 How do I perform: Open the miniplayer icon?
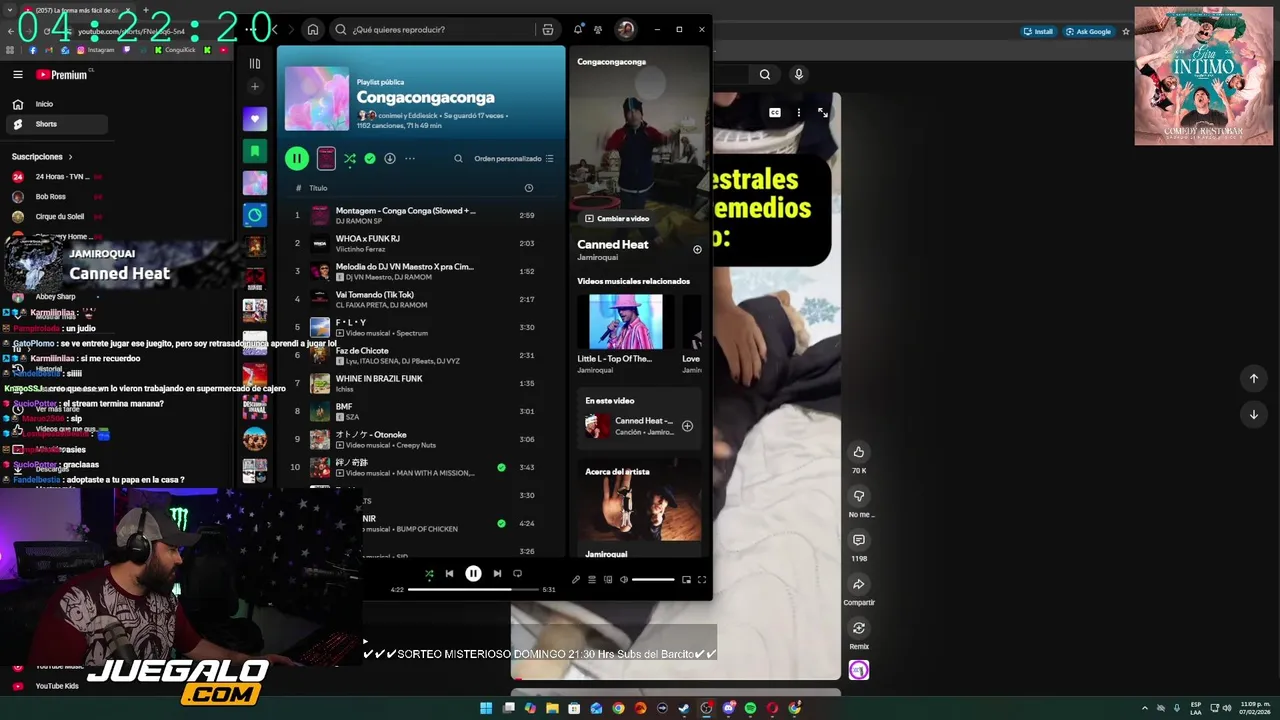click(686, 580)
